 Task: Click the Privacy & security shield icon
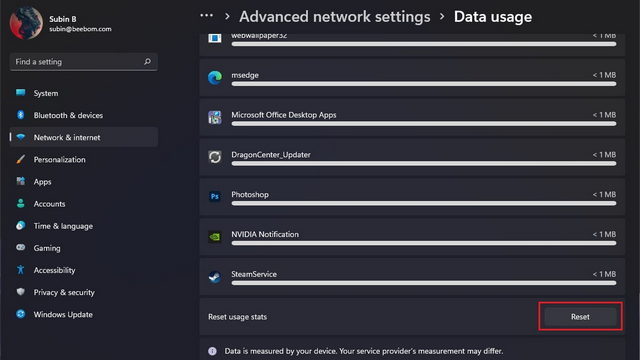point(20,291)
